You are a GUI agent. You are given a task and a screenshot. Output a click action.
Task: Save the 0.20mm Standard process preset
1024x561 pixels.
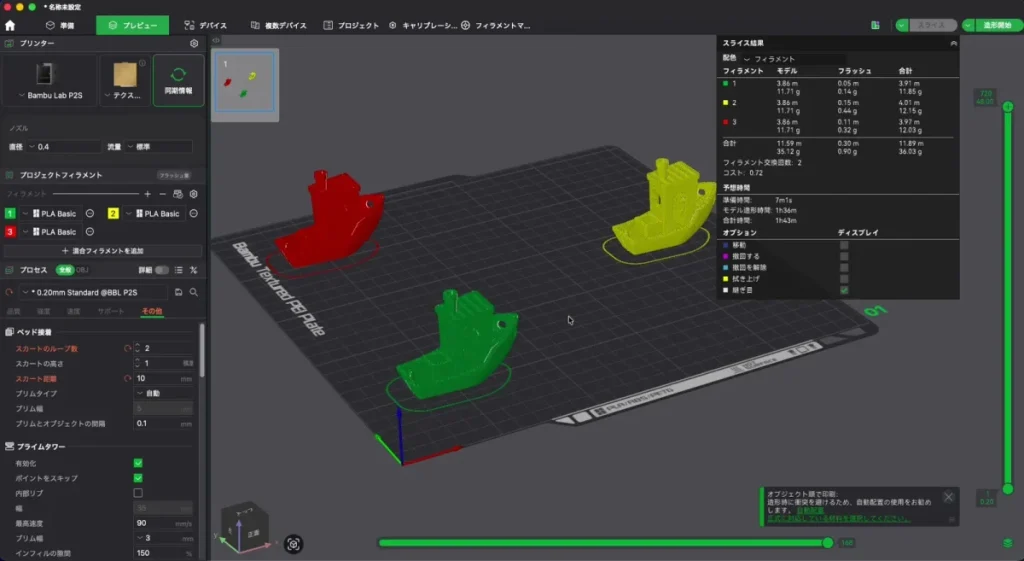(x=178, y=292)
